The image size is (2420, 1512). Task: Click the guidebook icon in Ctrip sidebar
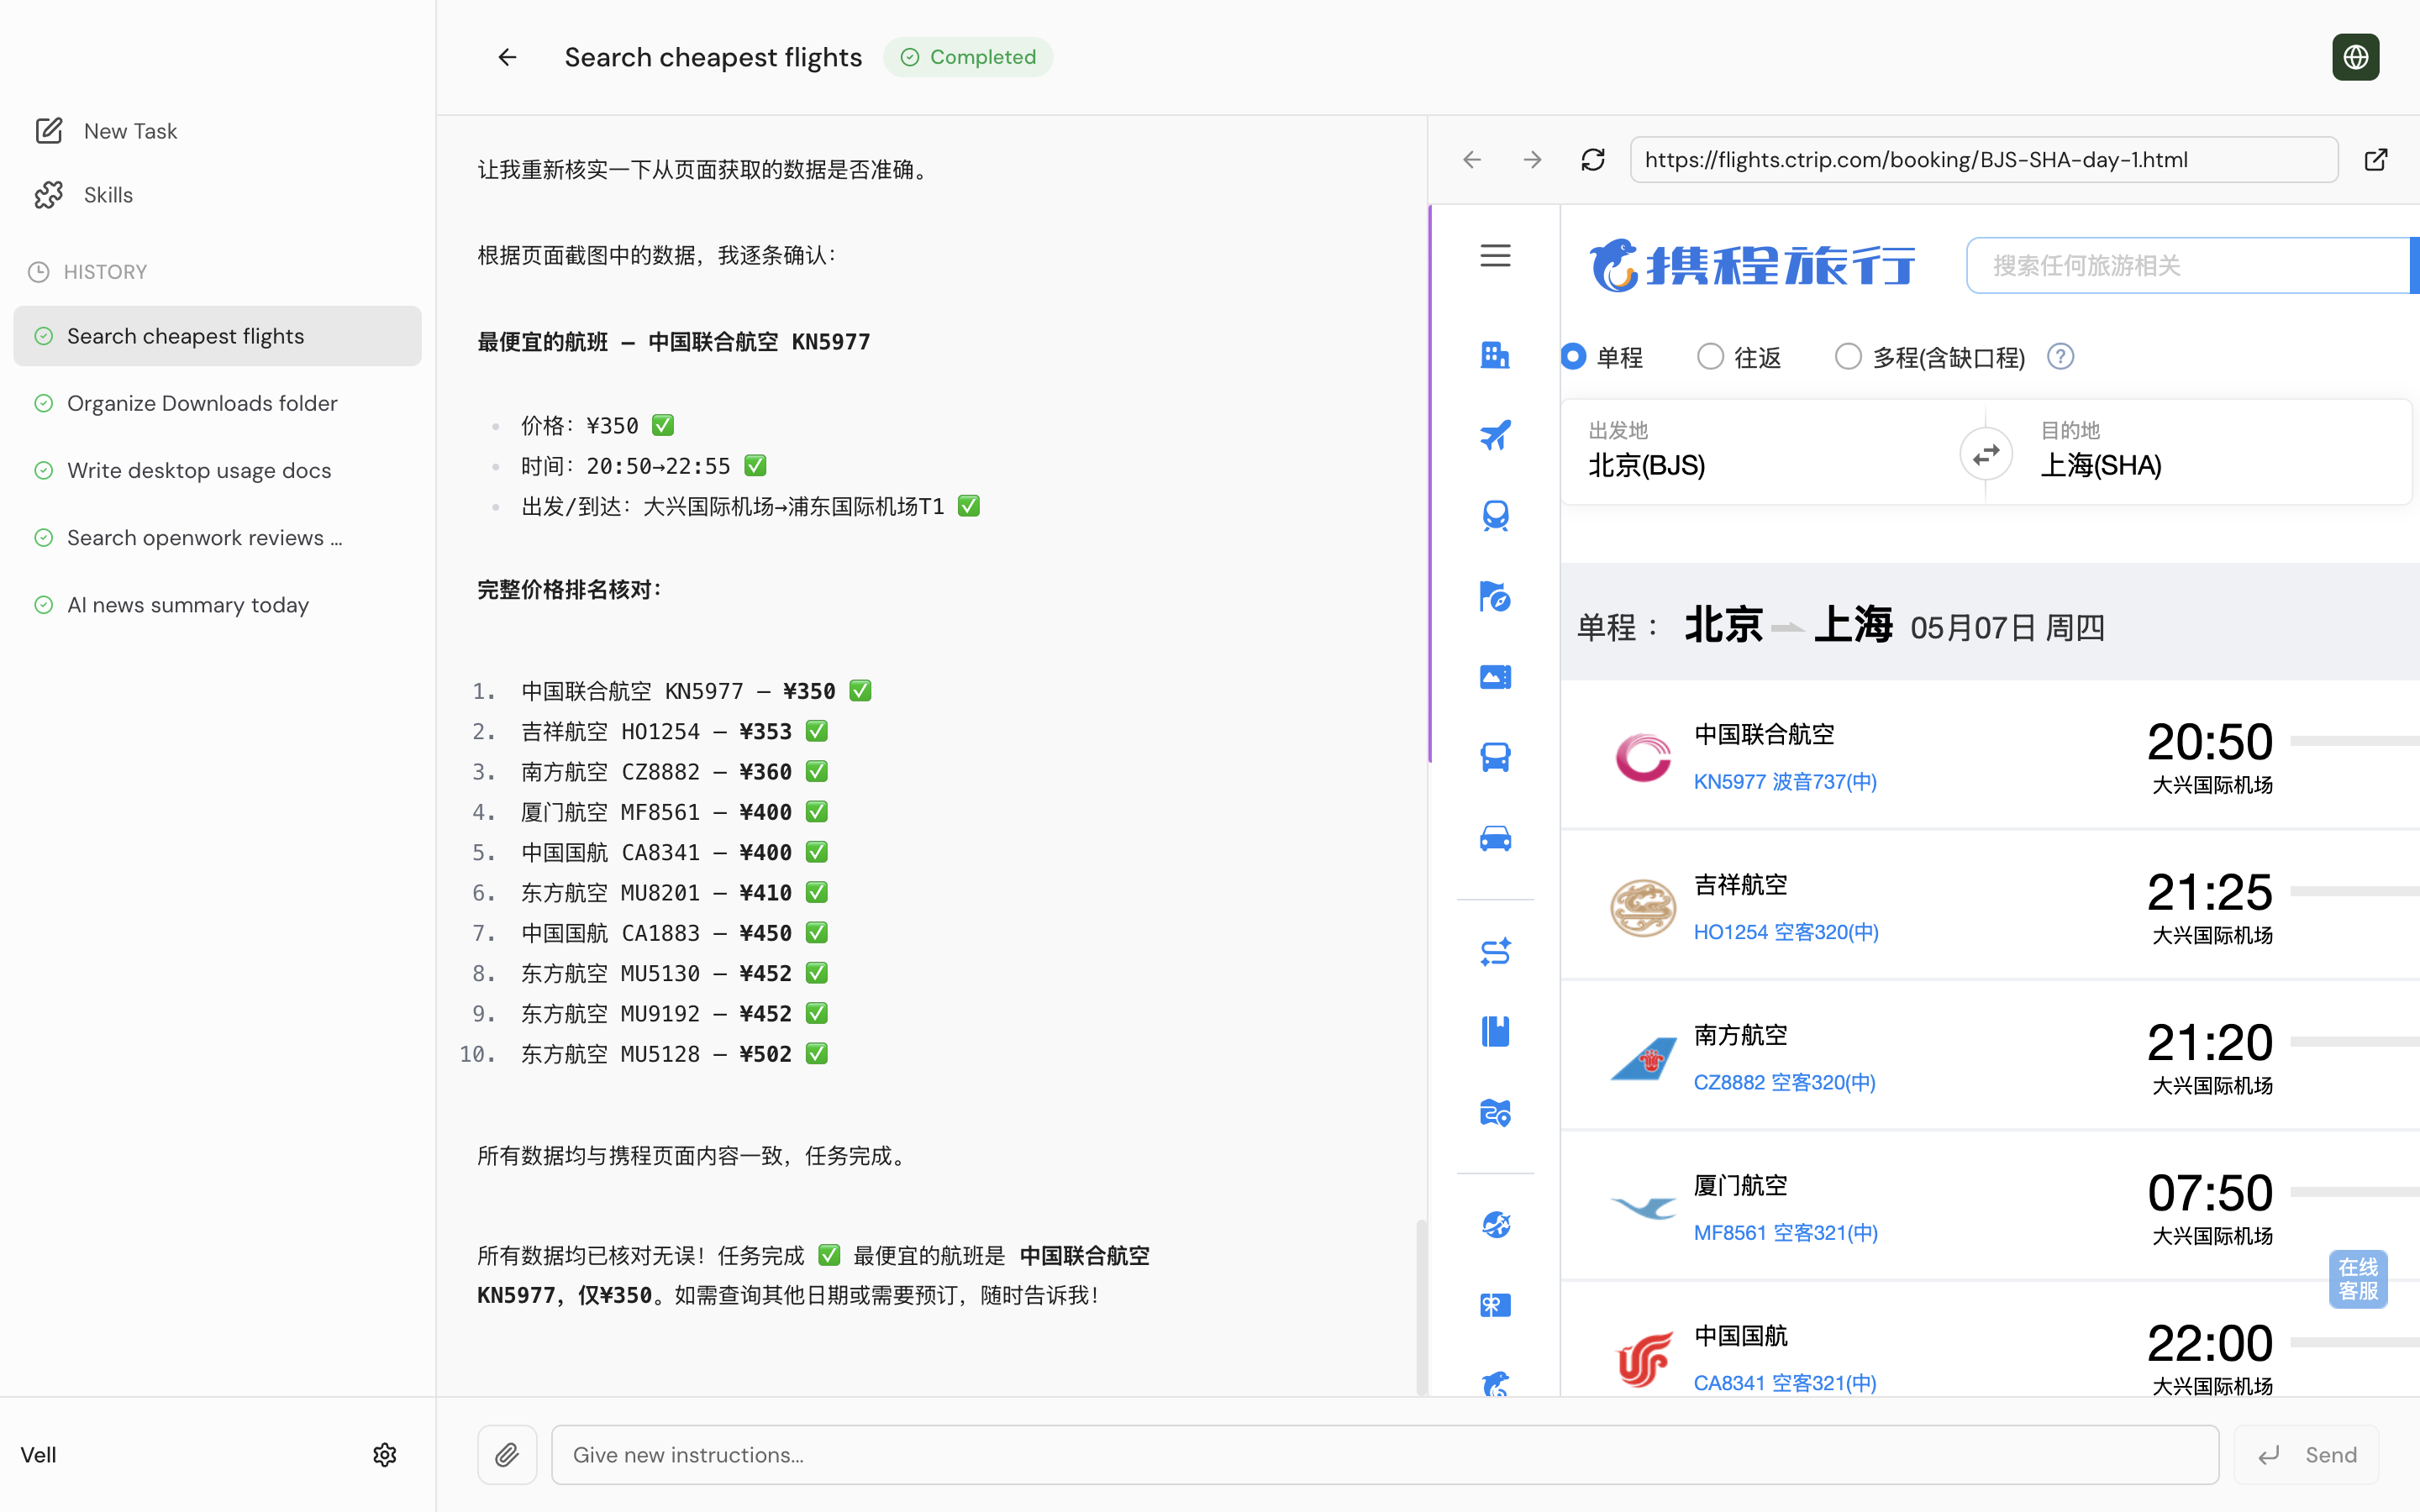(1495, 1031)
